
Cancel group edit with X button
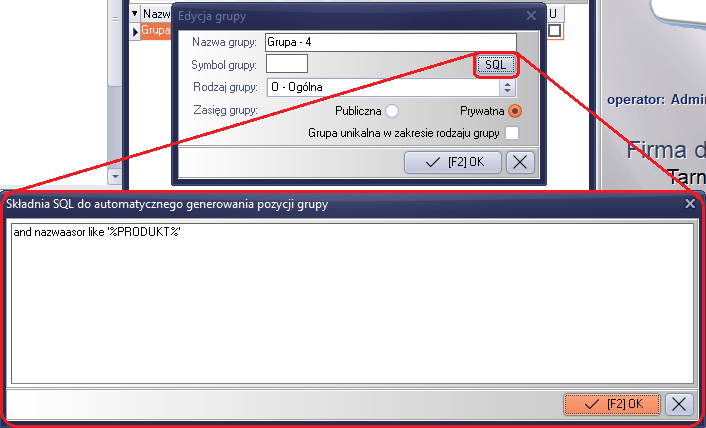pyautogui.click(x=520, y=162)
